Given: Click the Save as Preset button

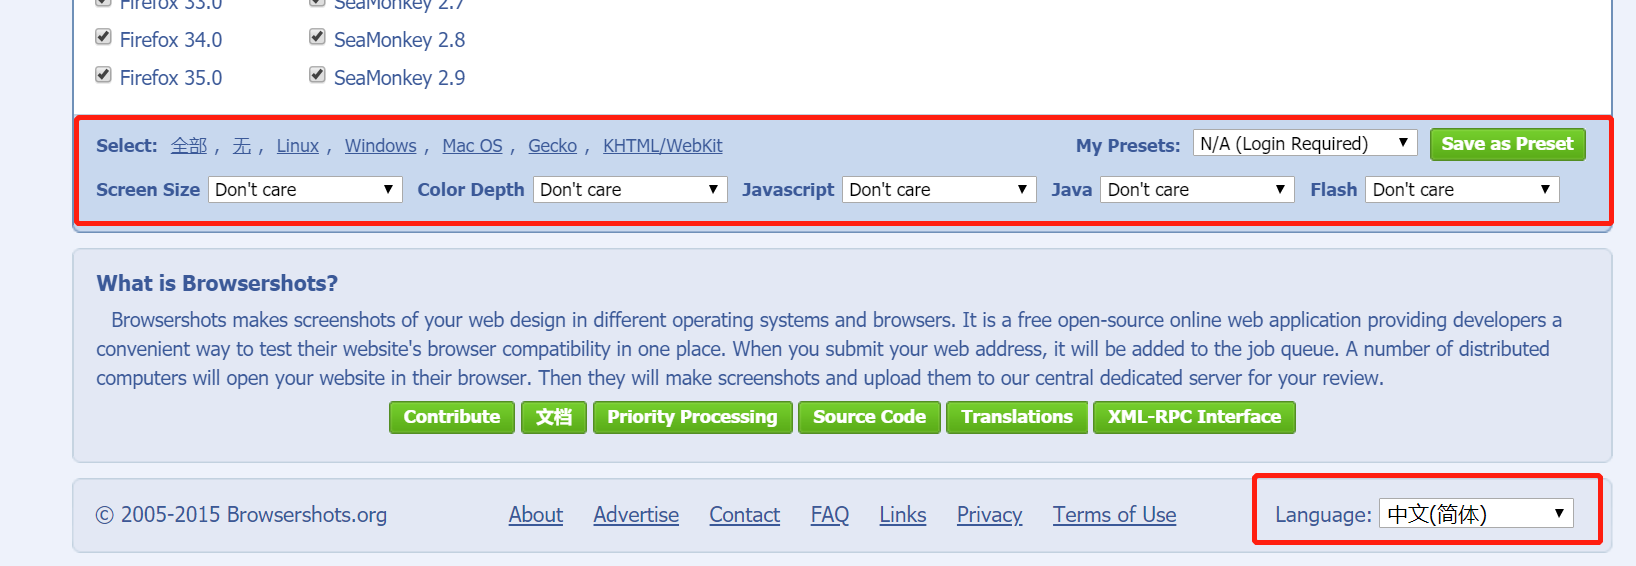Looking at the screenshot, I should pyautogui.click(x=1507, y=144).
